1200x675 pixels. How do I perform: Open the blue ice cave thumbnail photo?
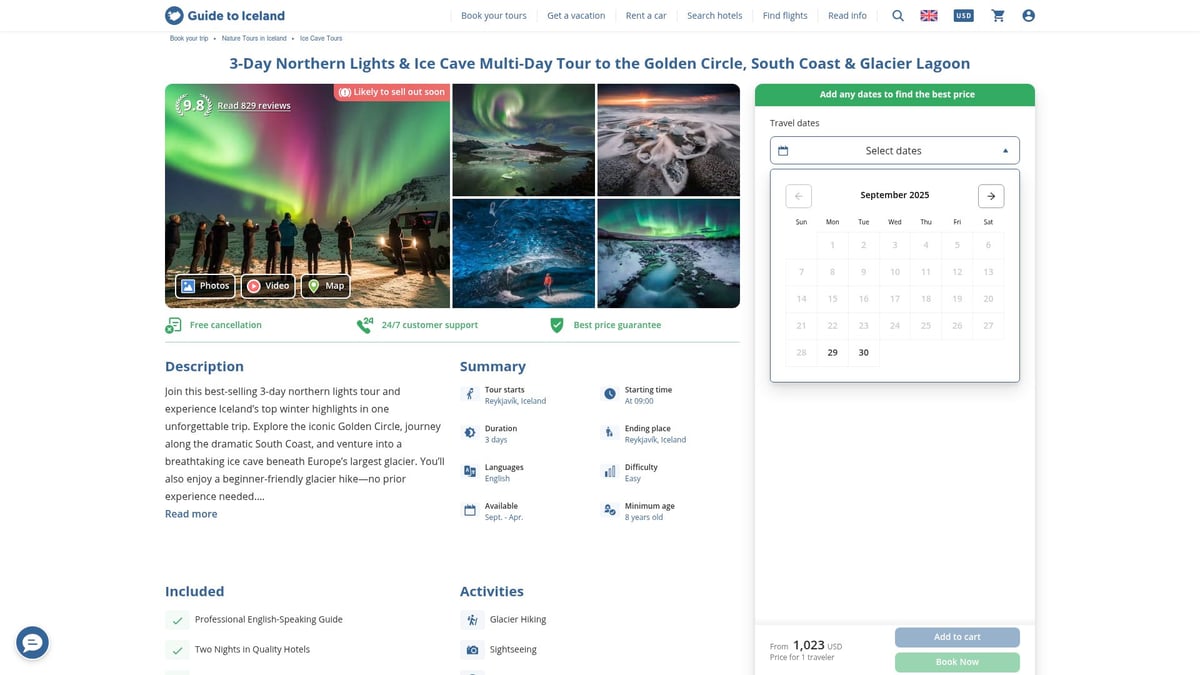coord(523,254)
